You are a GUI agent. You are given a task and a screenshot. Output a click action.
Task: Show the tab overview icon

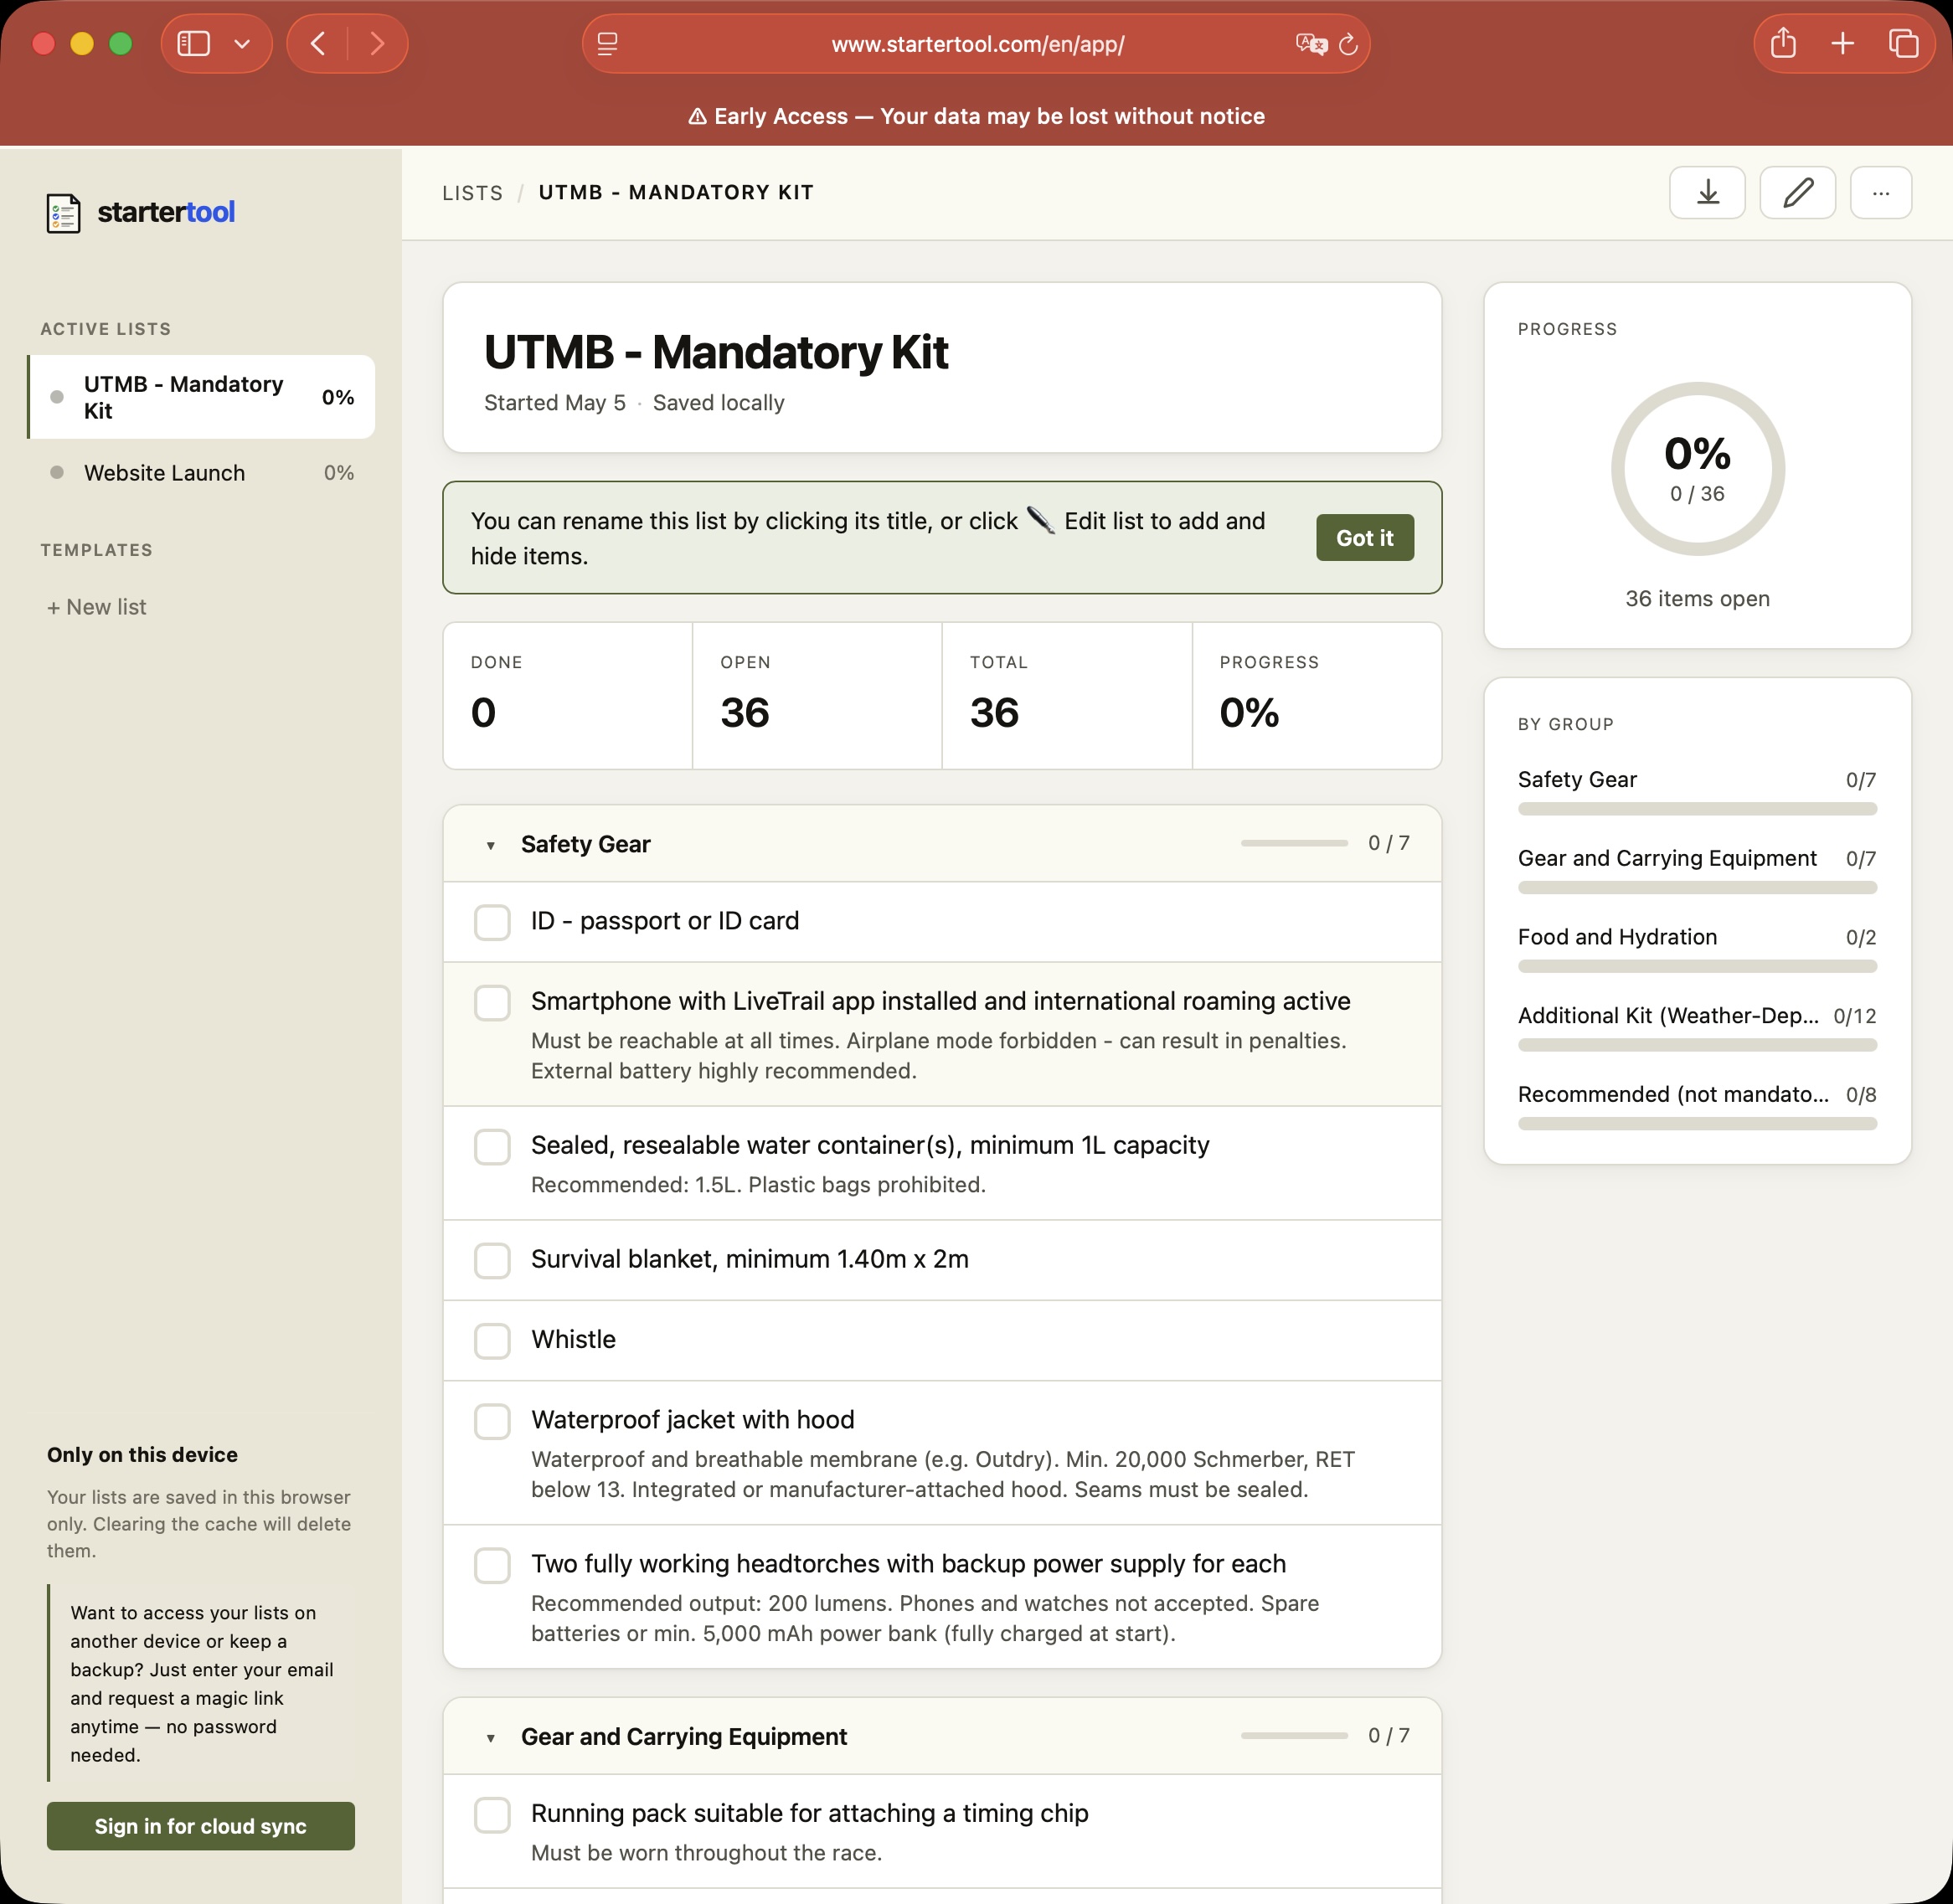1903,44
